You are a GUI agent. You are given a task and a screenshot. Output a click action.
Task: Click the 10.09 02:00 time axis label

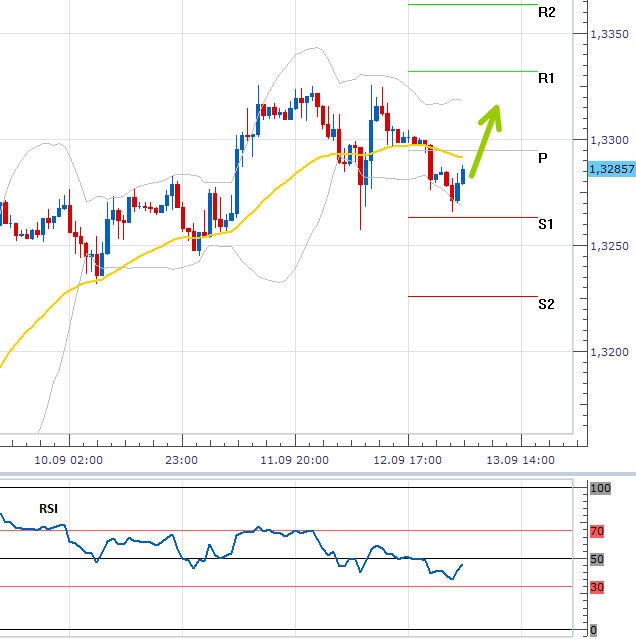68,460
